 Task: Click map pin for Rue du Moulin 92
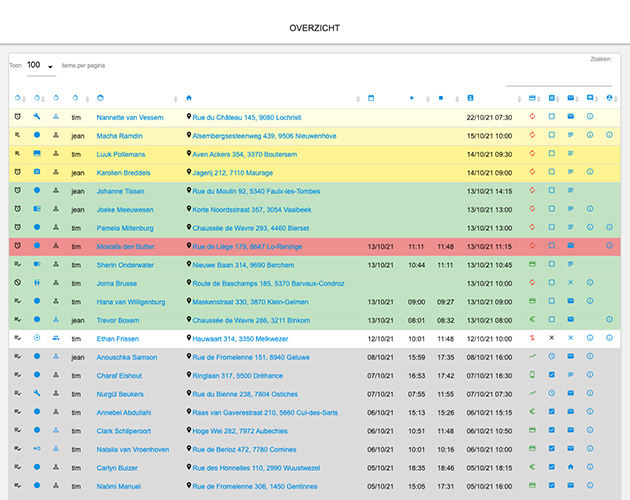[189, 190]
